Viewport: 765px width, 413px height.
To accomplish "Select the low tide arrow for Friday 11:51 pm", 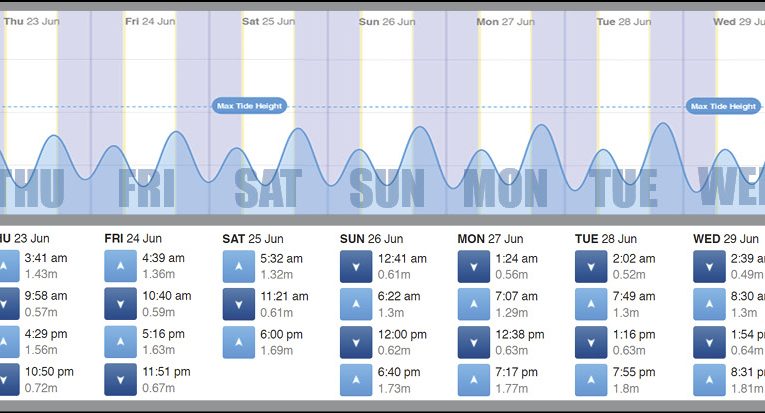I will tap(120, 379).
